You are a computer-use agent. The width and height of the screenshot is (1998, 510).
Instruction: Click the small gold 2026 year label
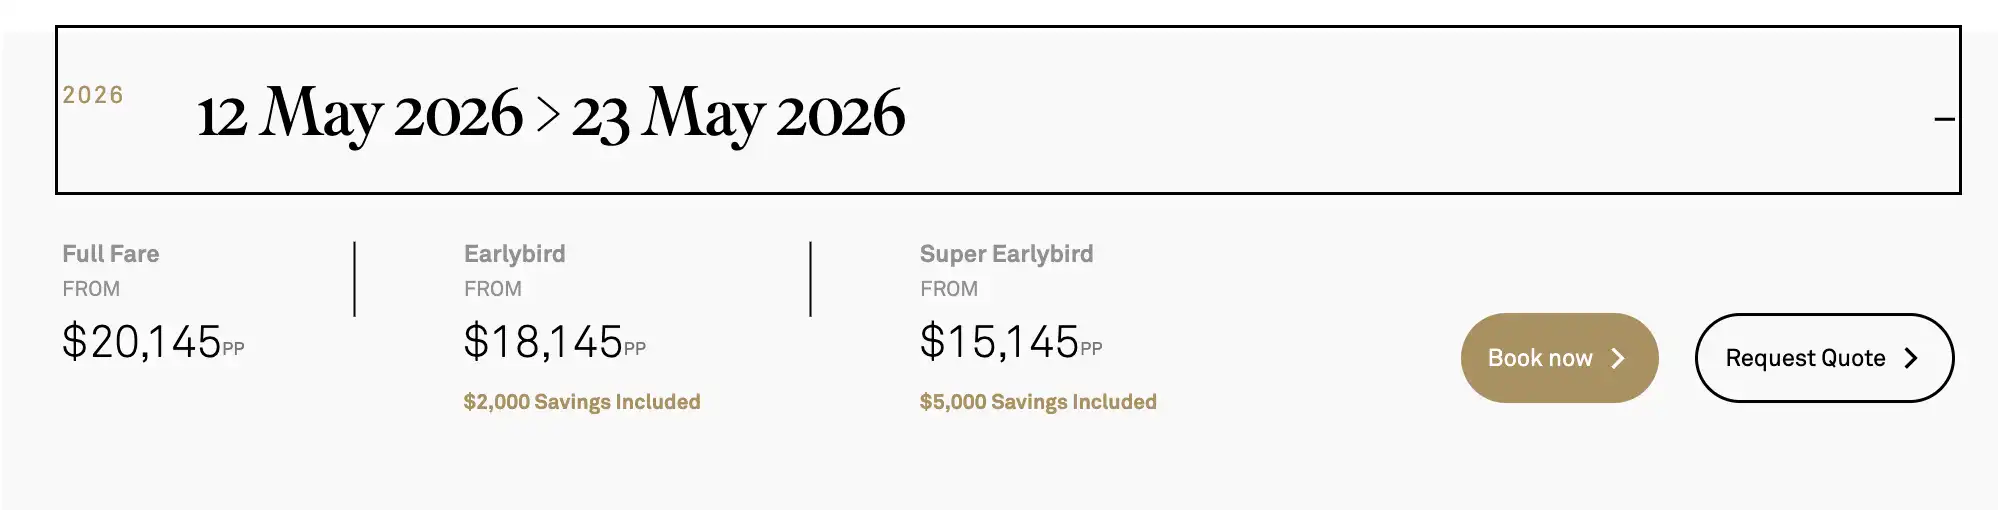[93, 95]
